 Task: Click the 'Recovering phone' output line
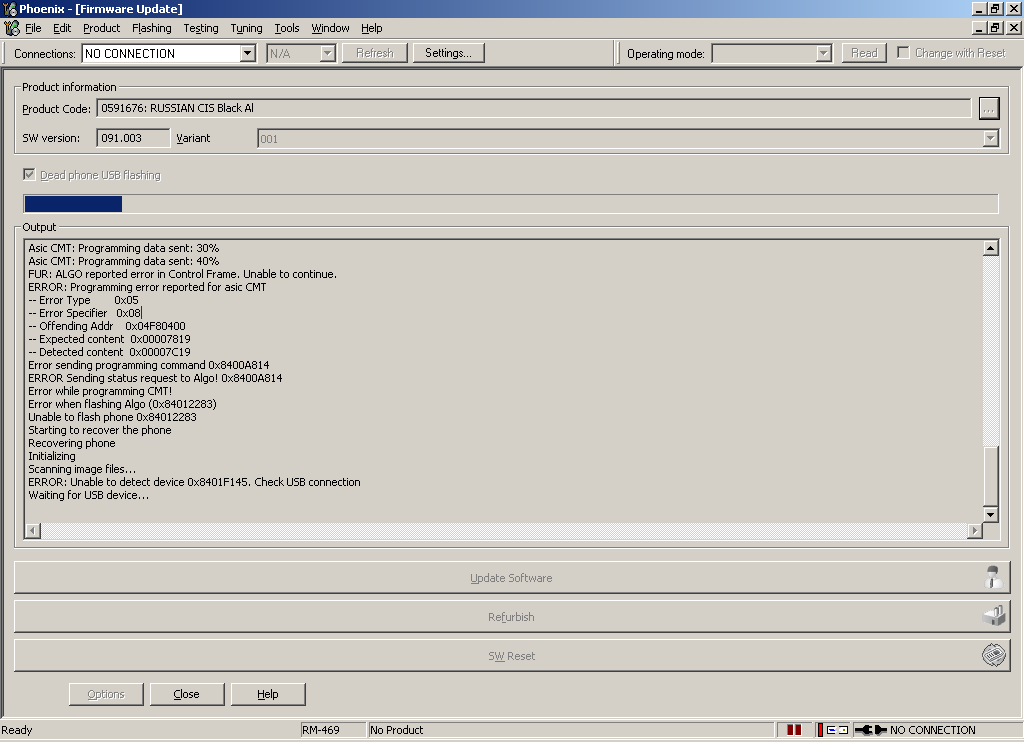[x=72, y=443]
